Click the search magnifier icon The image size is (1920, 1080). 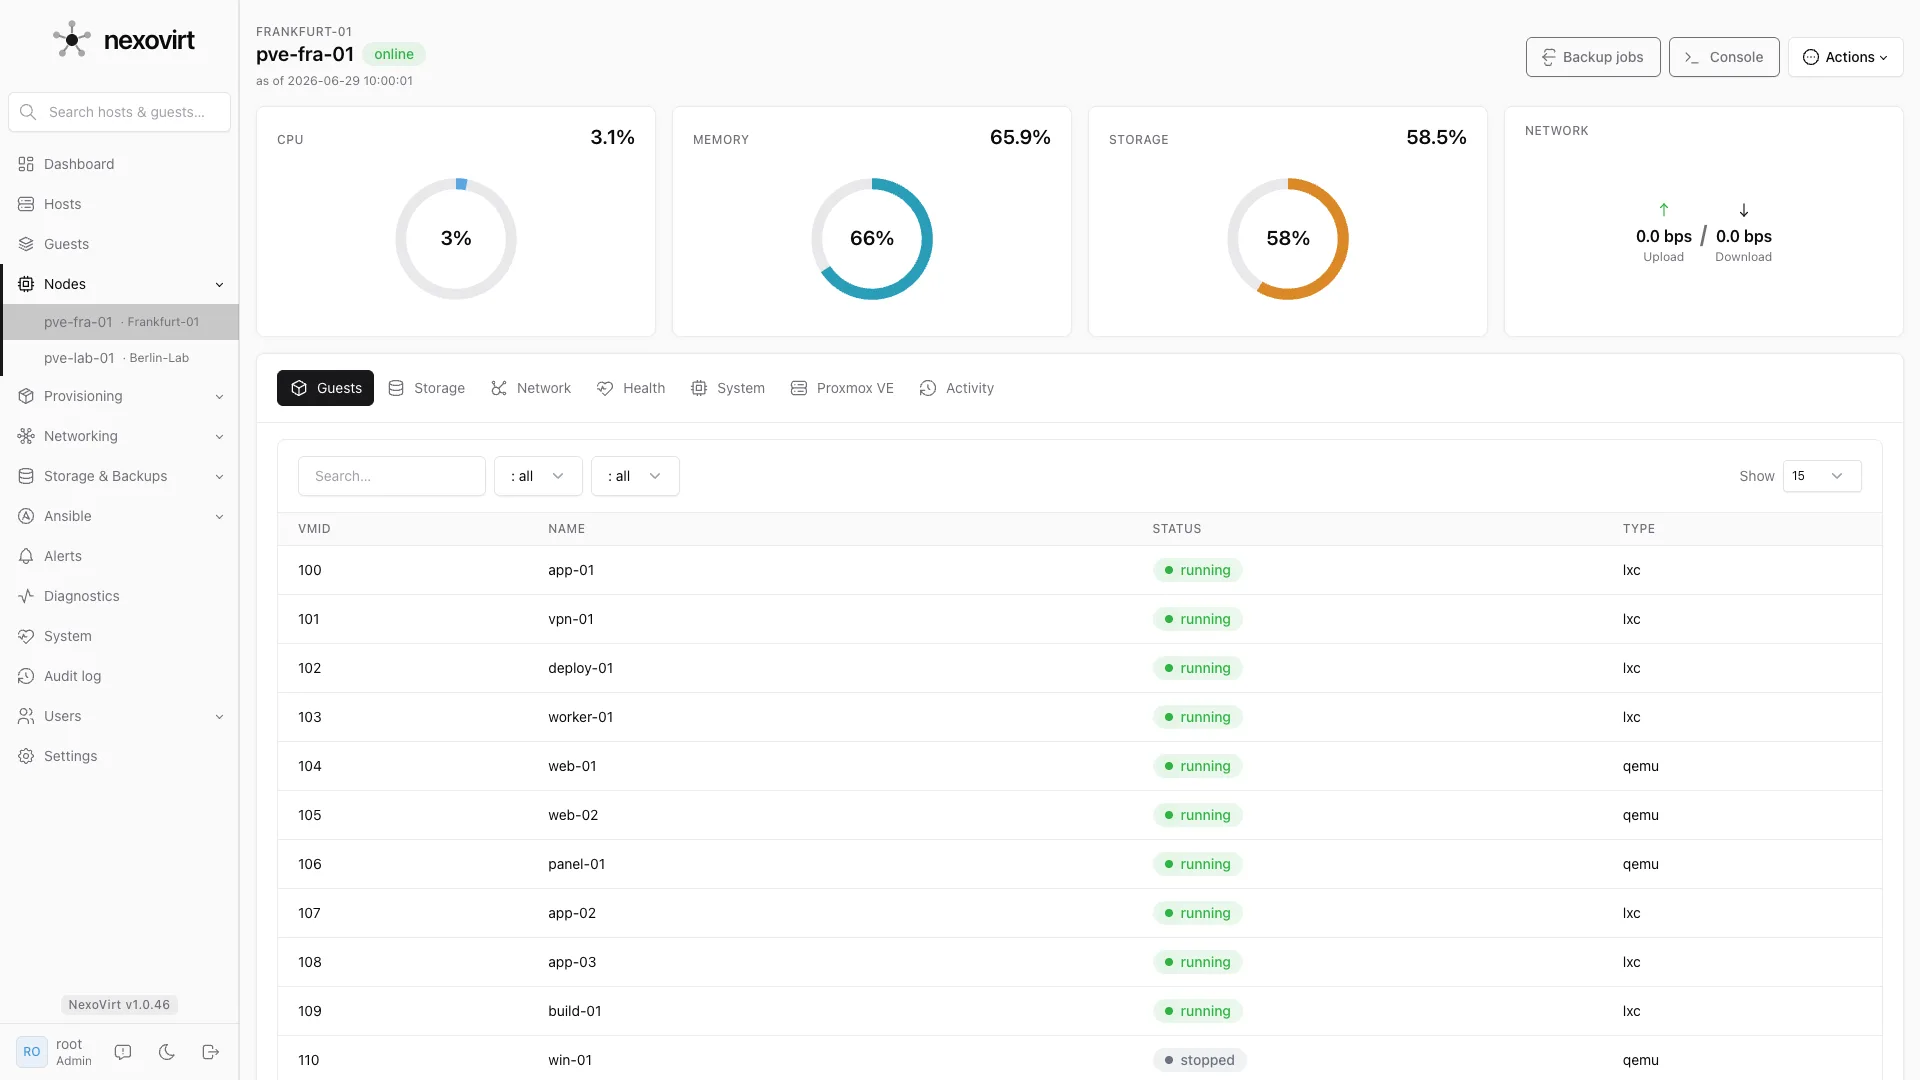click(28, 112)
